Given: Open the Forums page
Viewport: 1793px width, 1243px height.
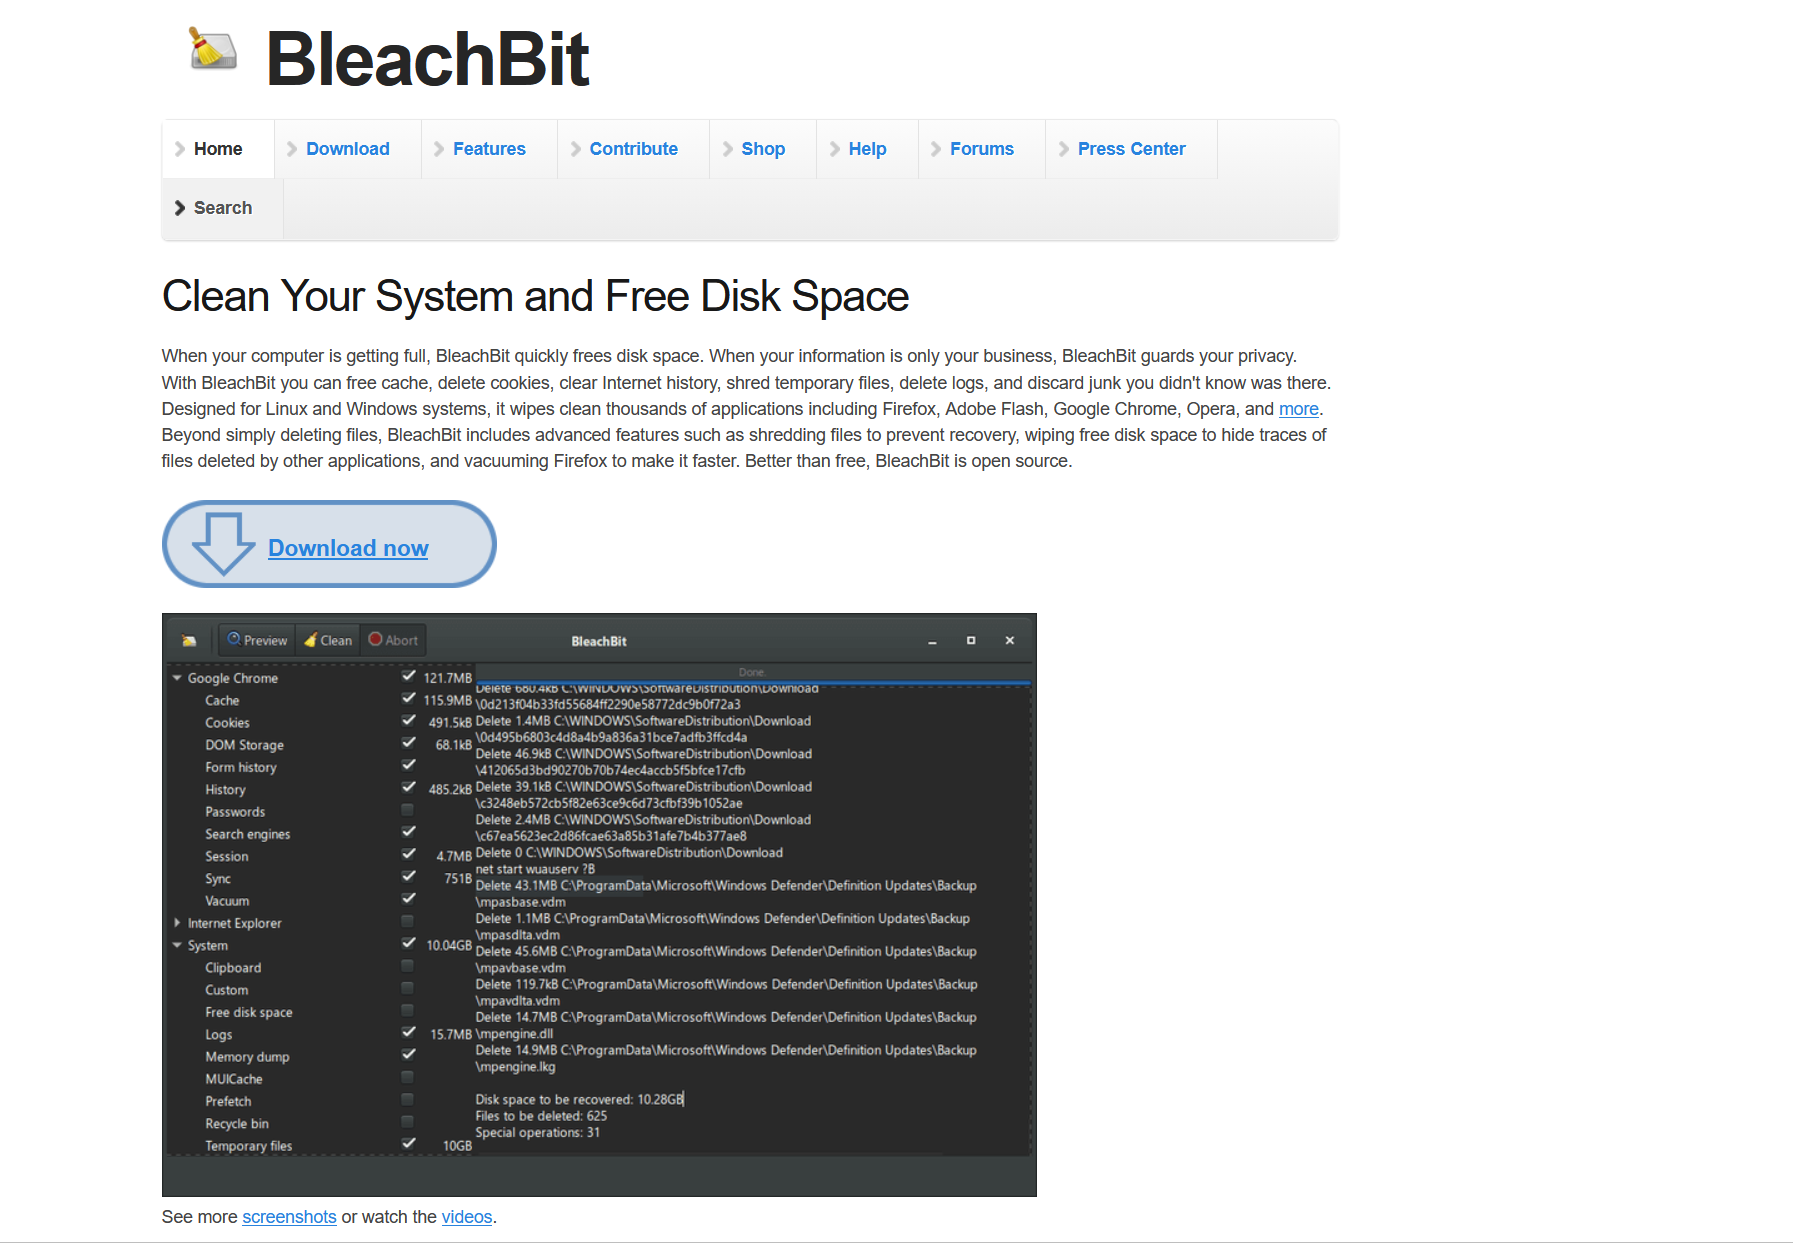Looking at the screenshot, I should (981, 148).
